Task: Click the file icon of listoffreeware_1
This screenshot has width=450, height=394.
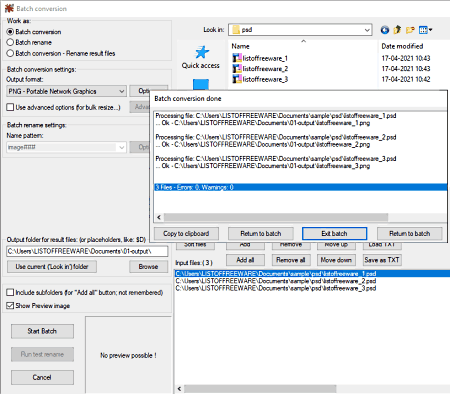Action: tap(237, 58)
